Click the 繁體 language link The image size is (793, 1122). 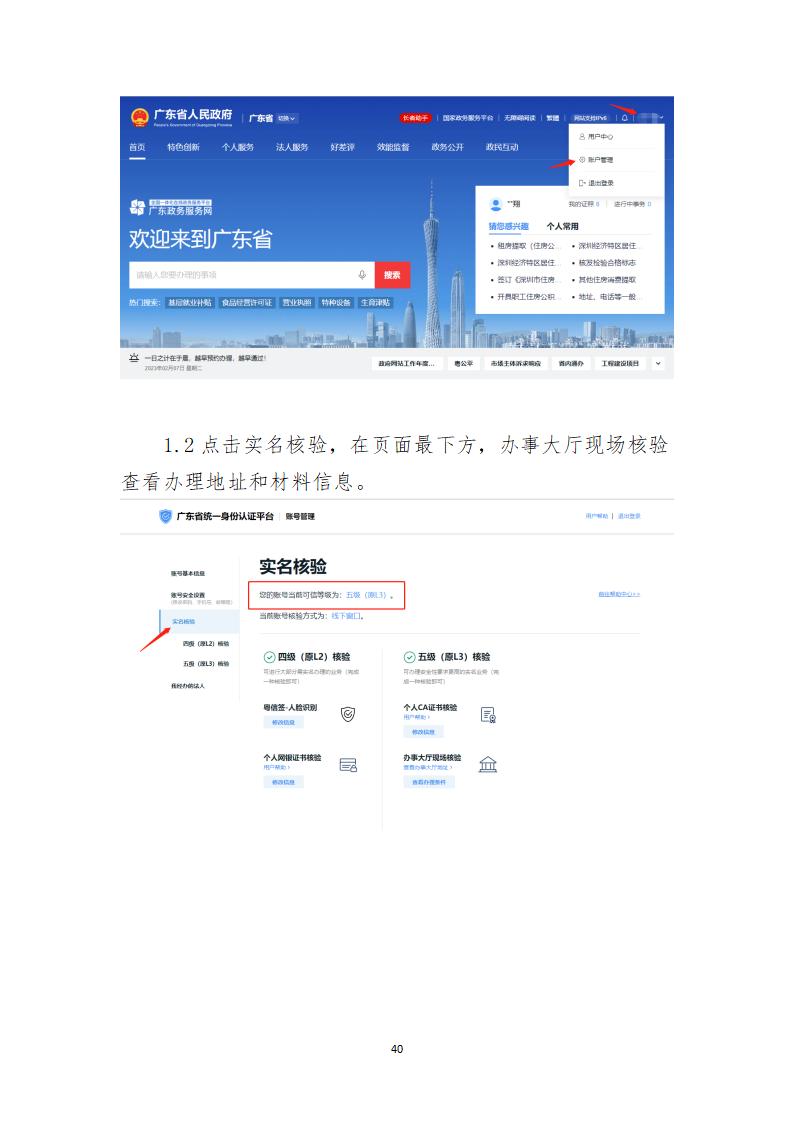[553, 118]
